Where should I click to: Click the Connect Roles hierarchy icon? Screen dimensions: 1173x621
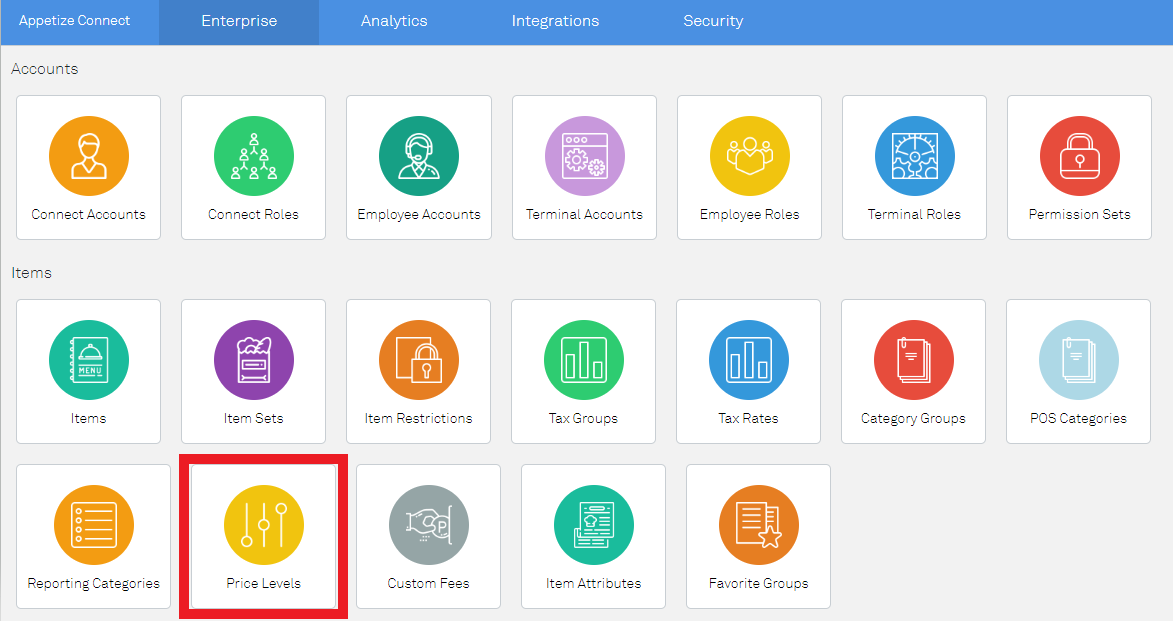pos(253,156)
